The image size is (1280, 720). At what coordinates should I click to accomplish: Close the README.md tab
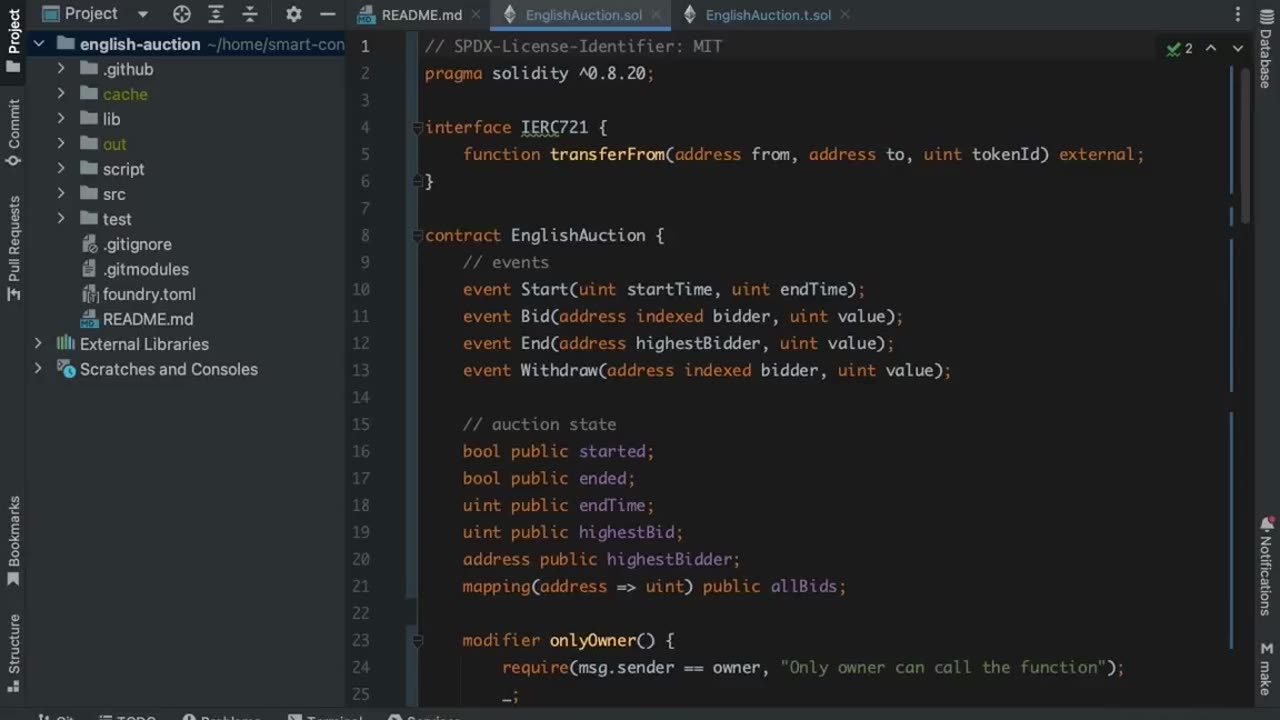(x=476, y=15)
